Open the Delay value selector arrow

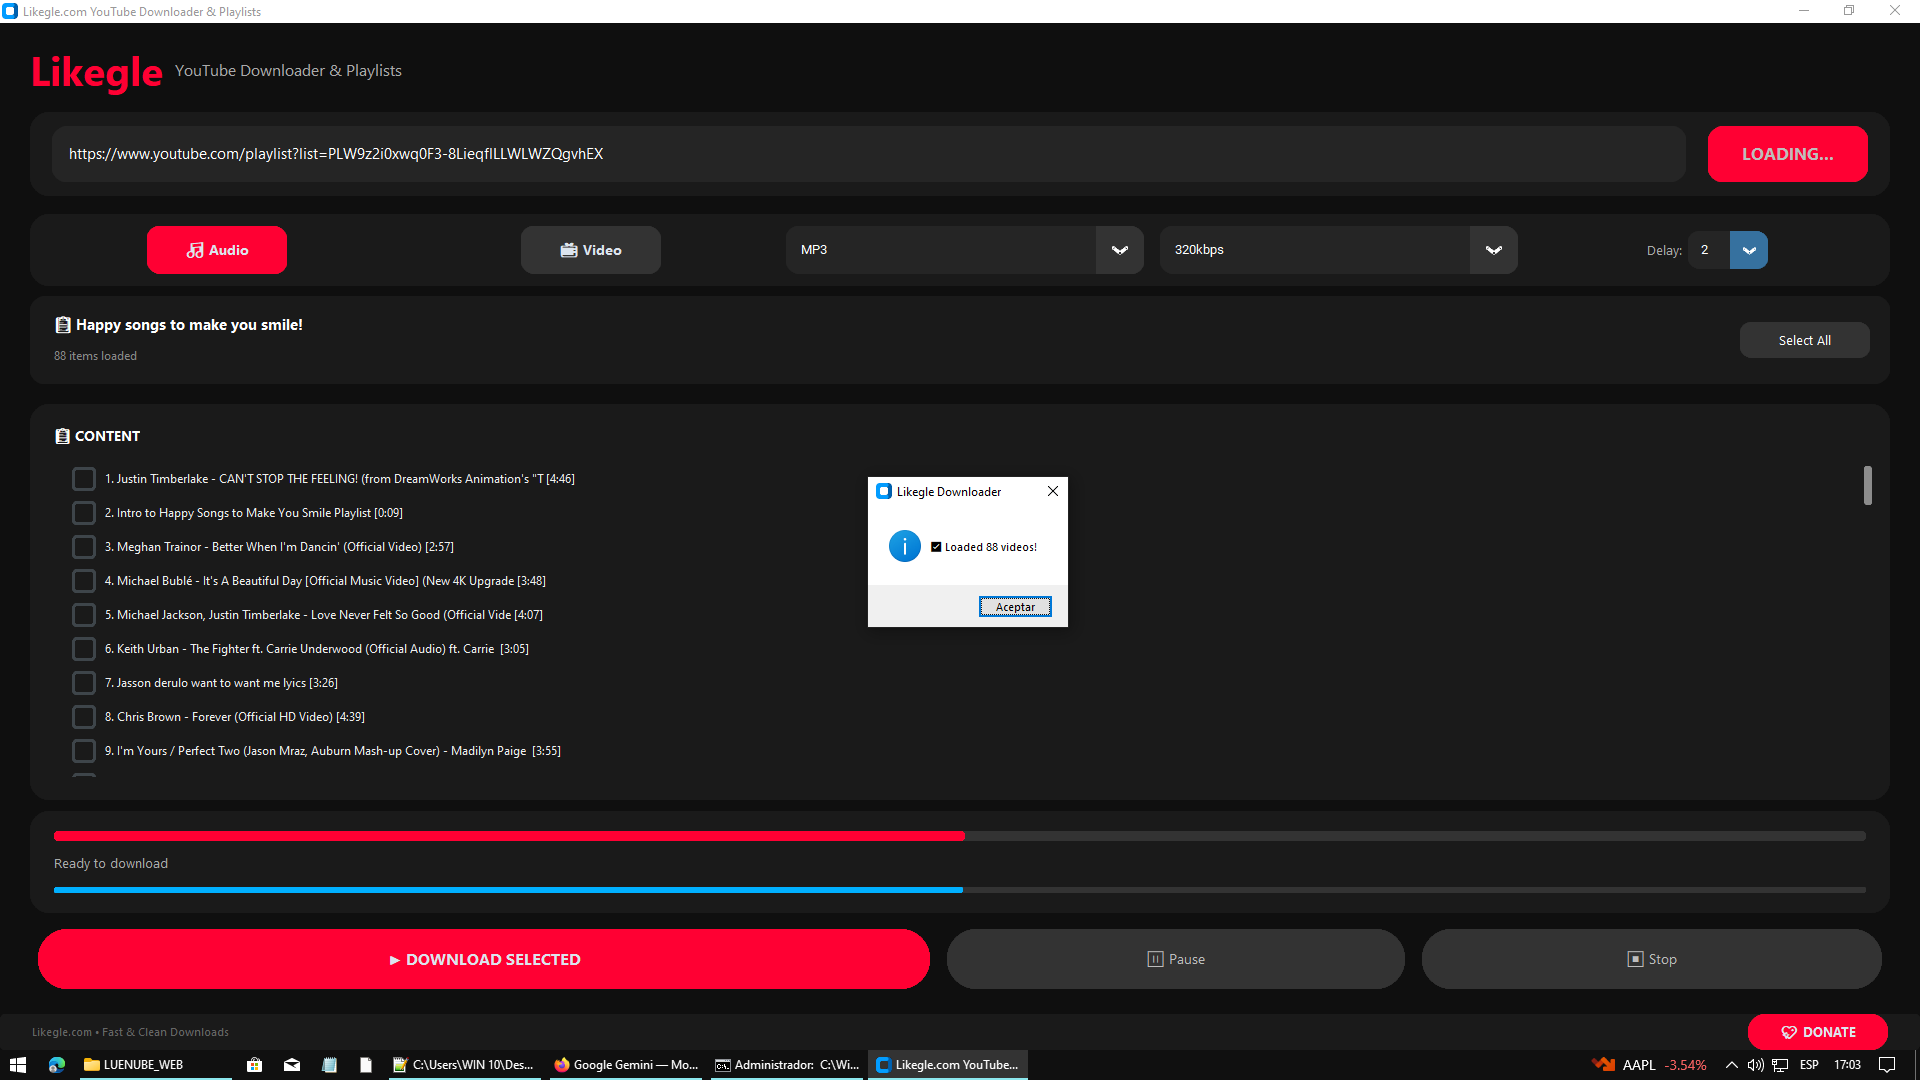1749,250
